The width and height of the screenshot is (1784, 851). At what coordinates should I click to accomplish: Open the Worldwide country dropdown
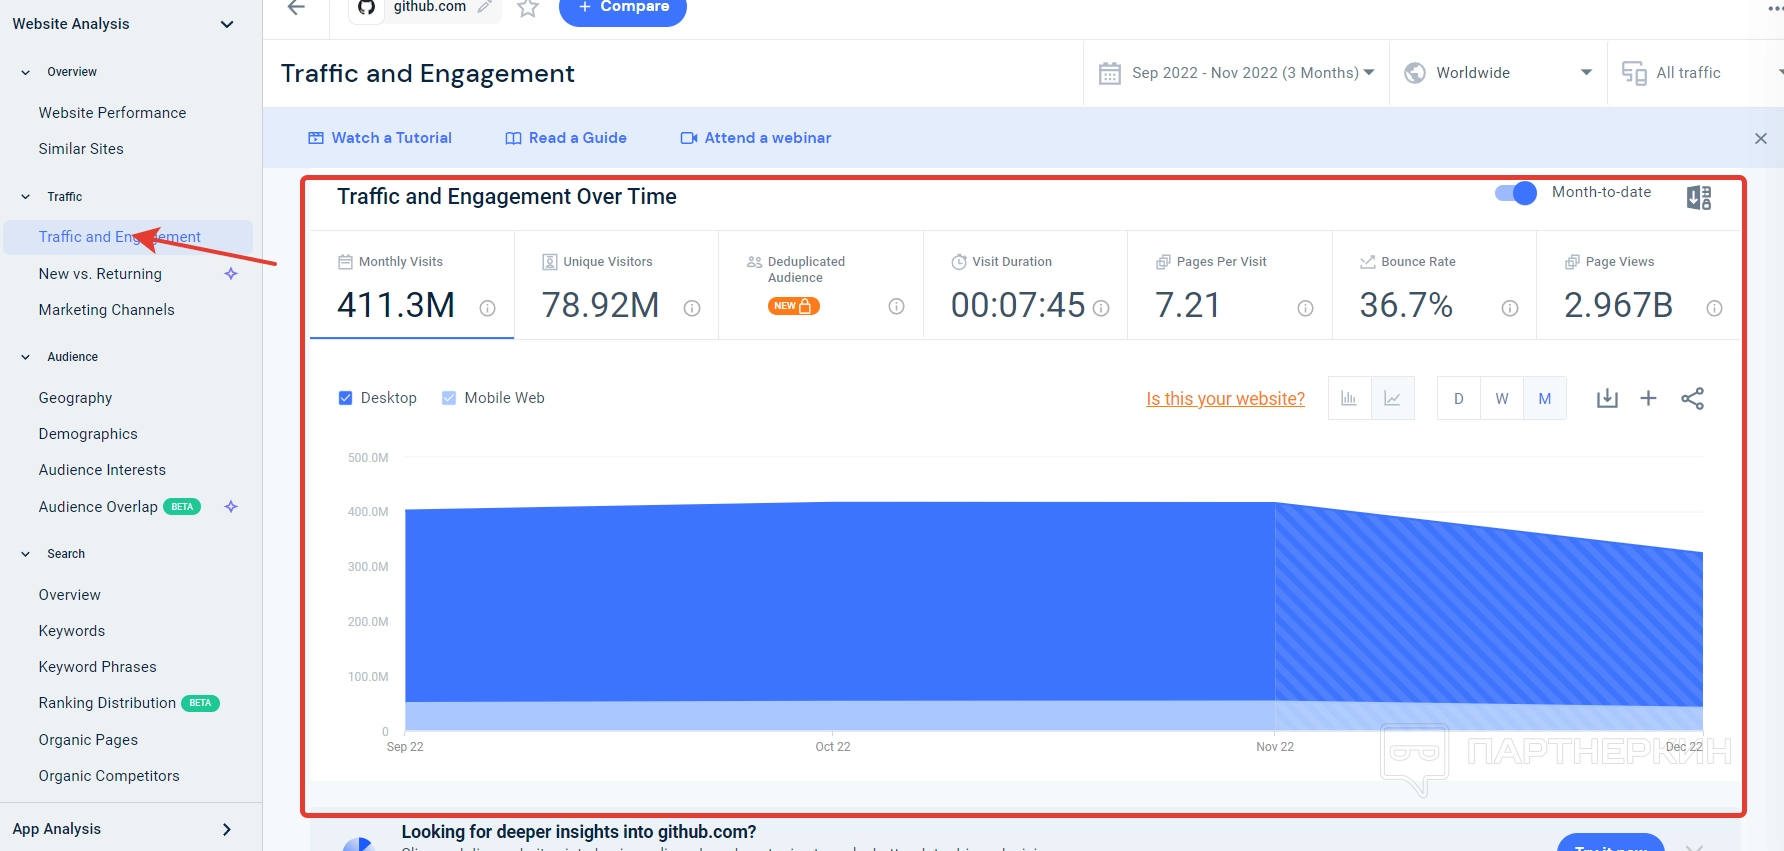coord(1498,73)
